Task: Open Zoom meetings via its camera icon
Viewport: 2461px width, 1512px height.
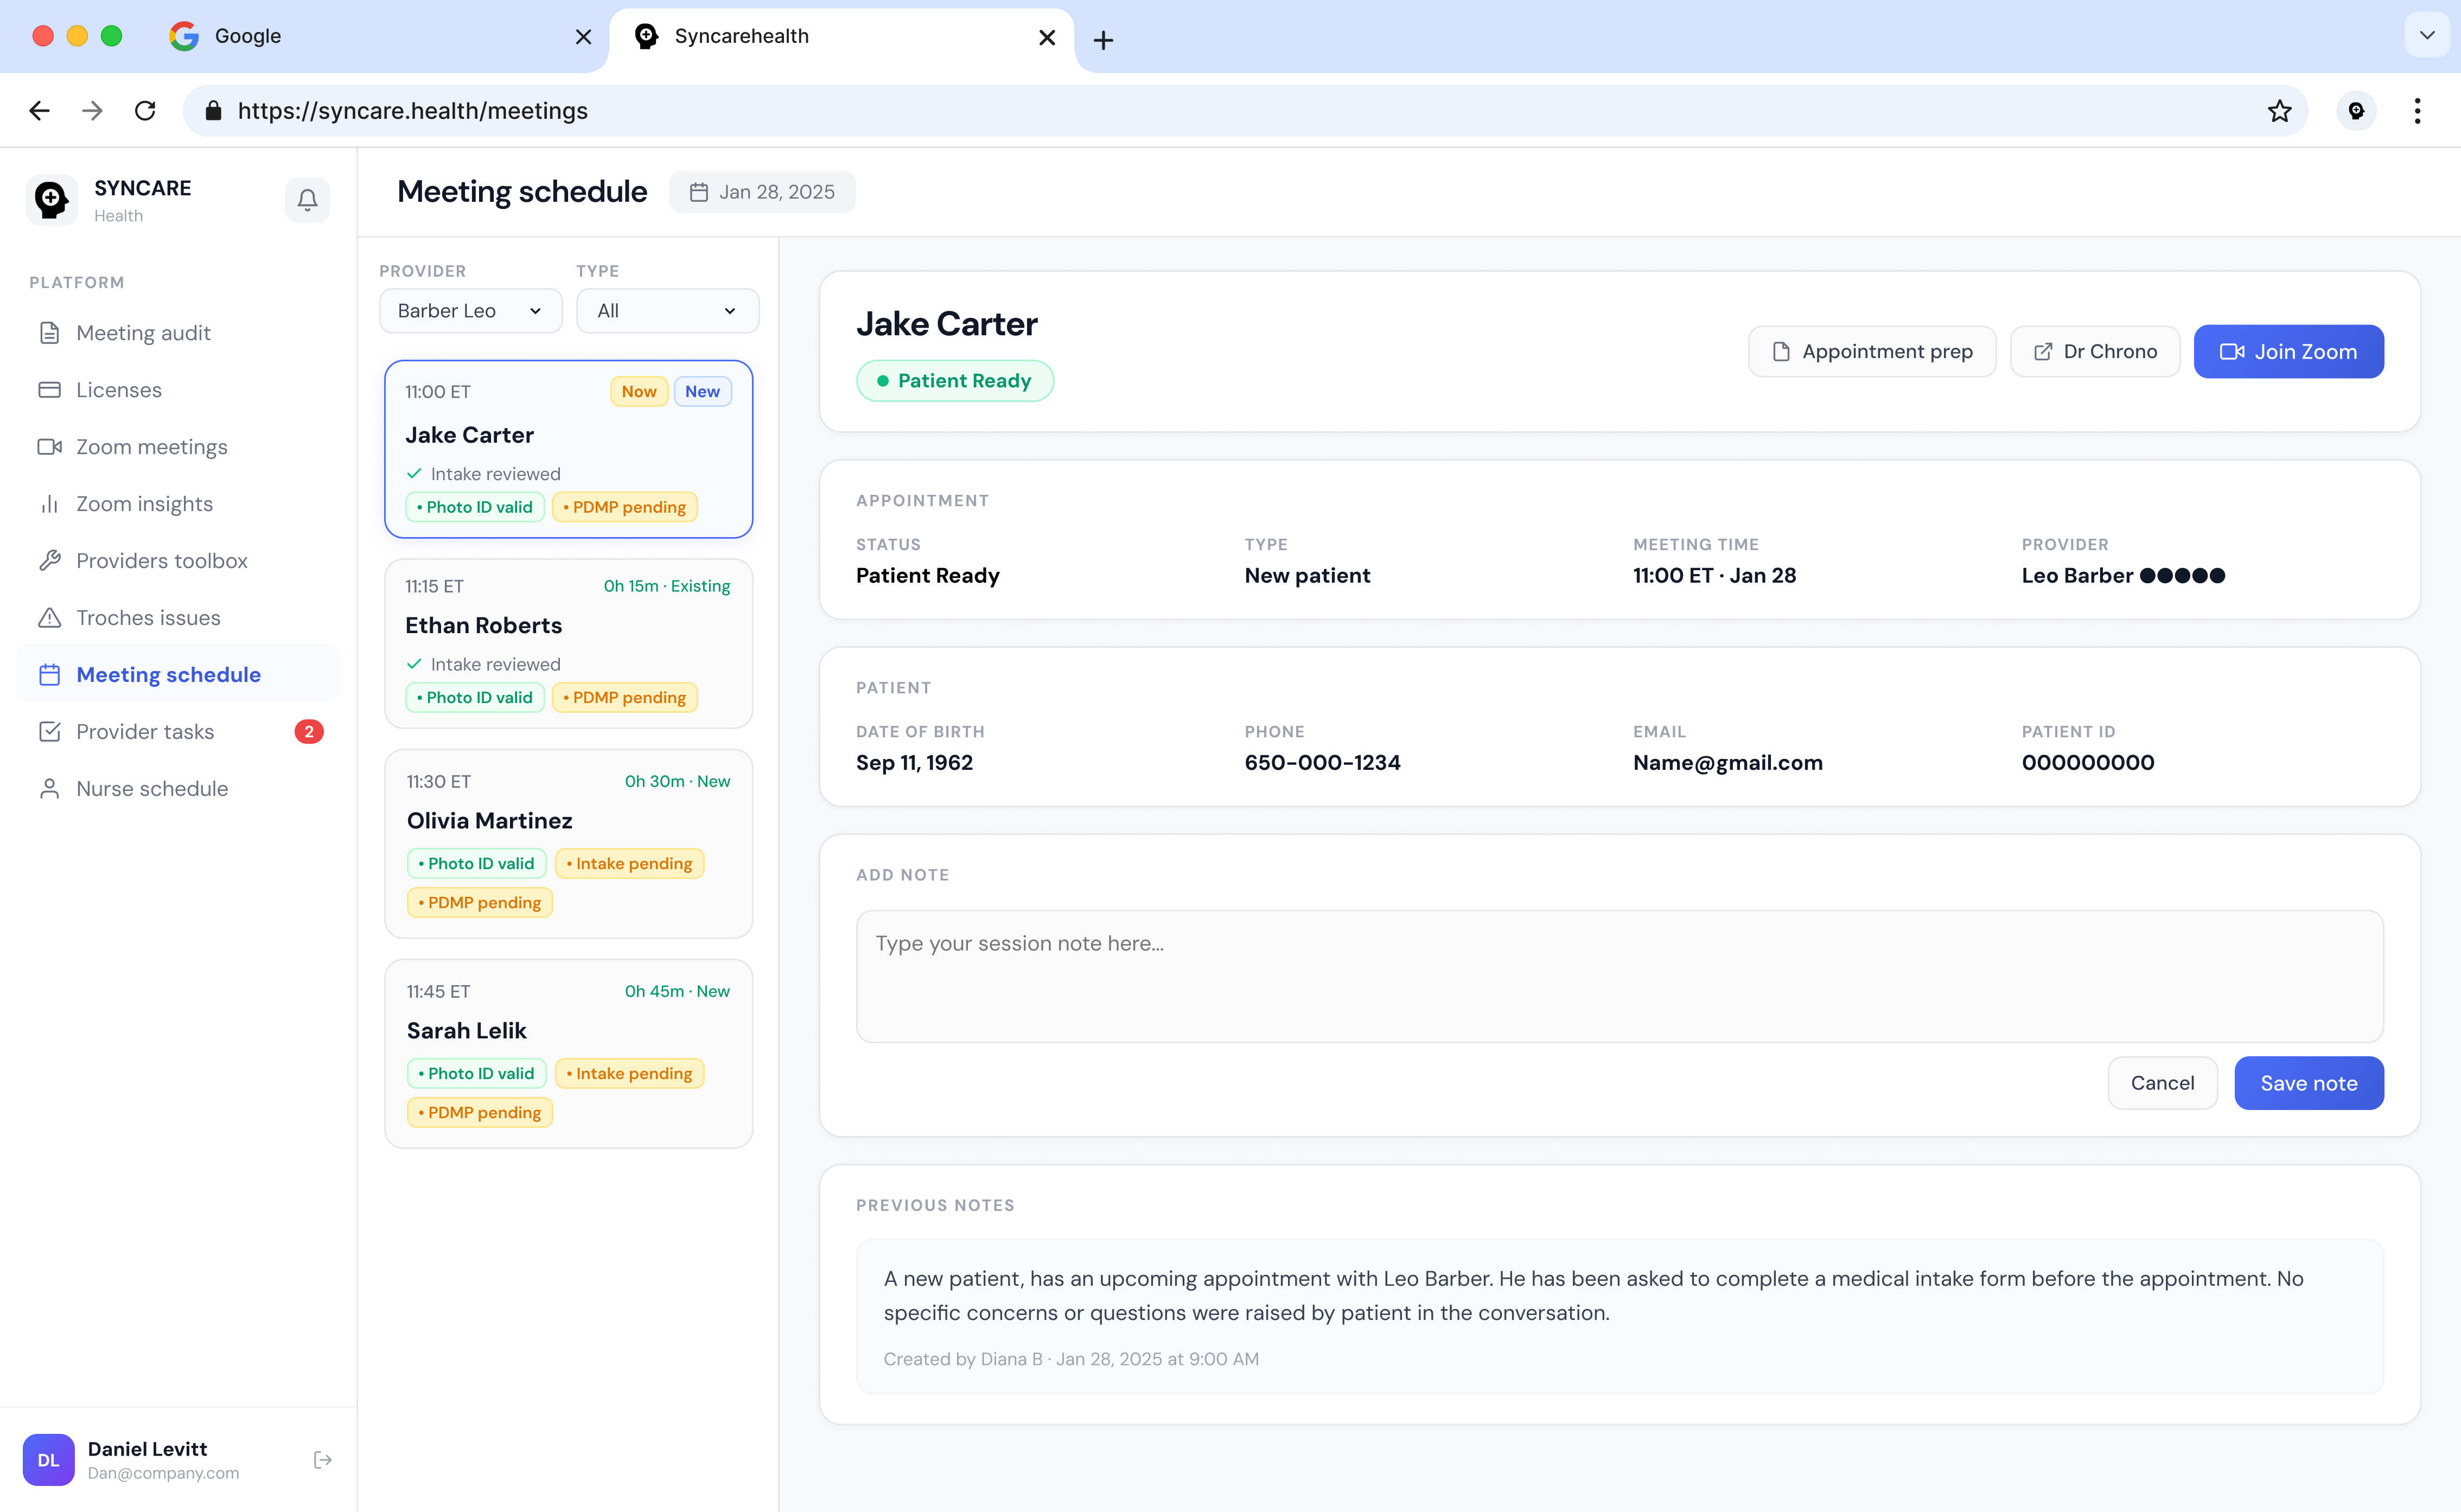Action: (x=51, y=446)
